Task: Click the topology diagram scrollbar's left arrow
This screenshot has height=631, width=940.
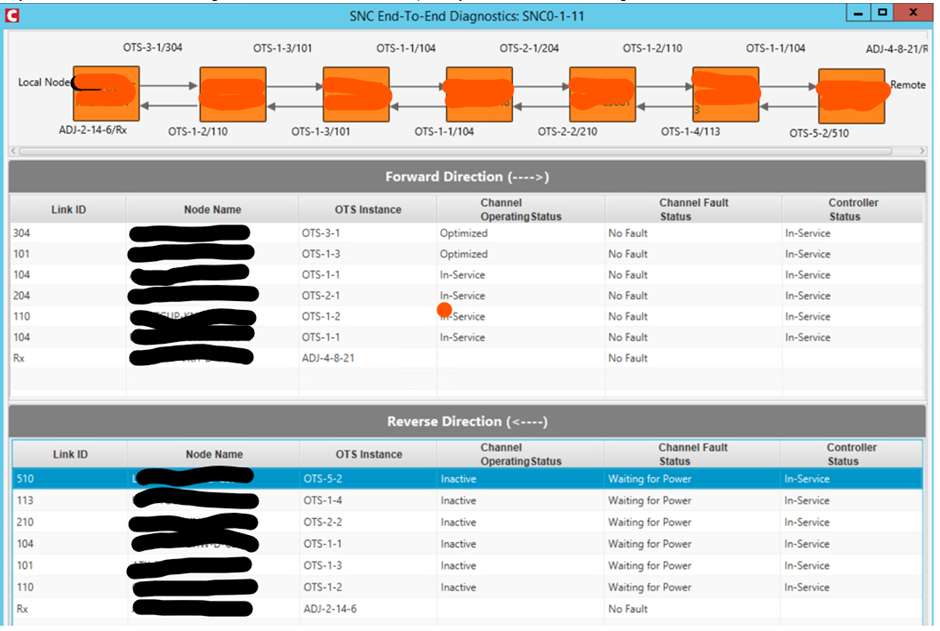Action: tap(14, 151)
